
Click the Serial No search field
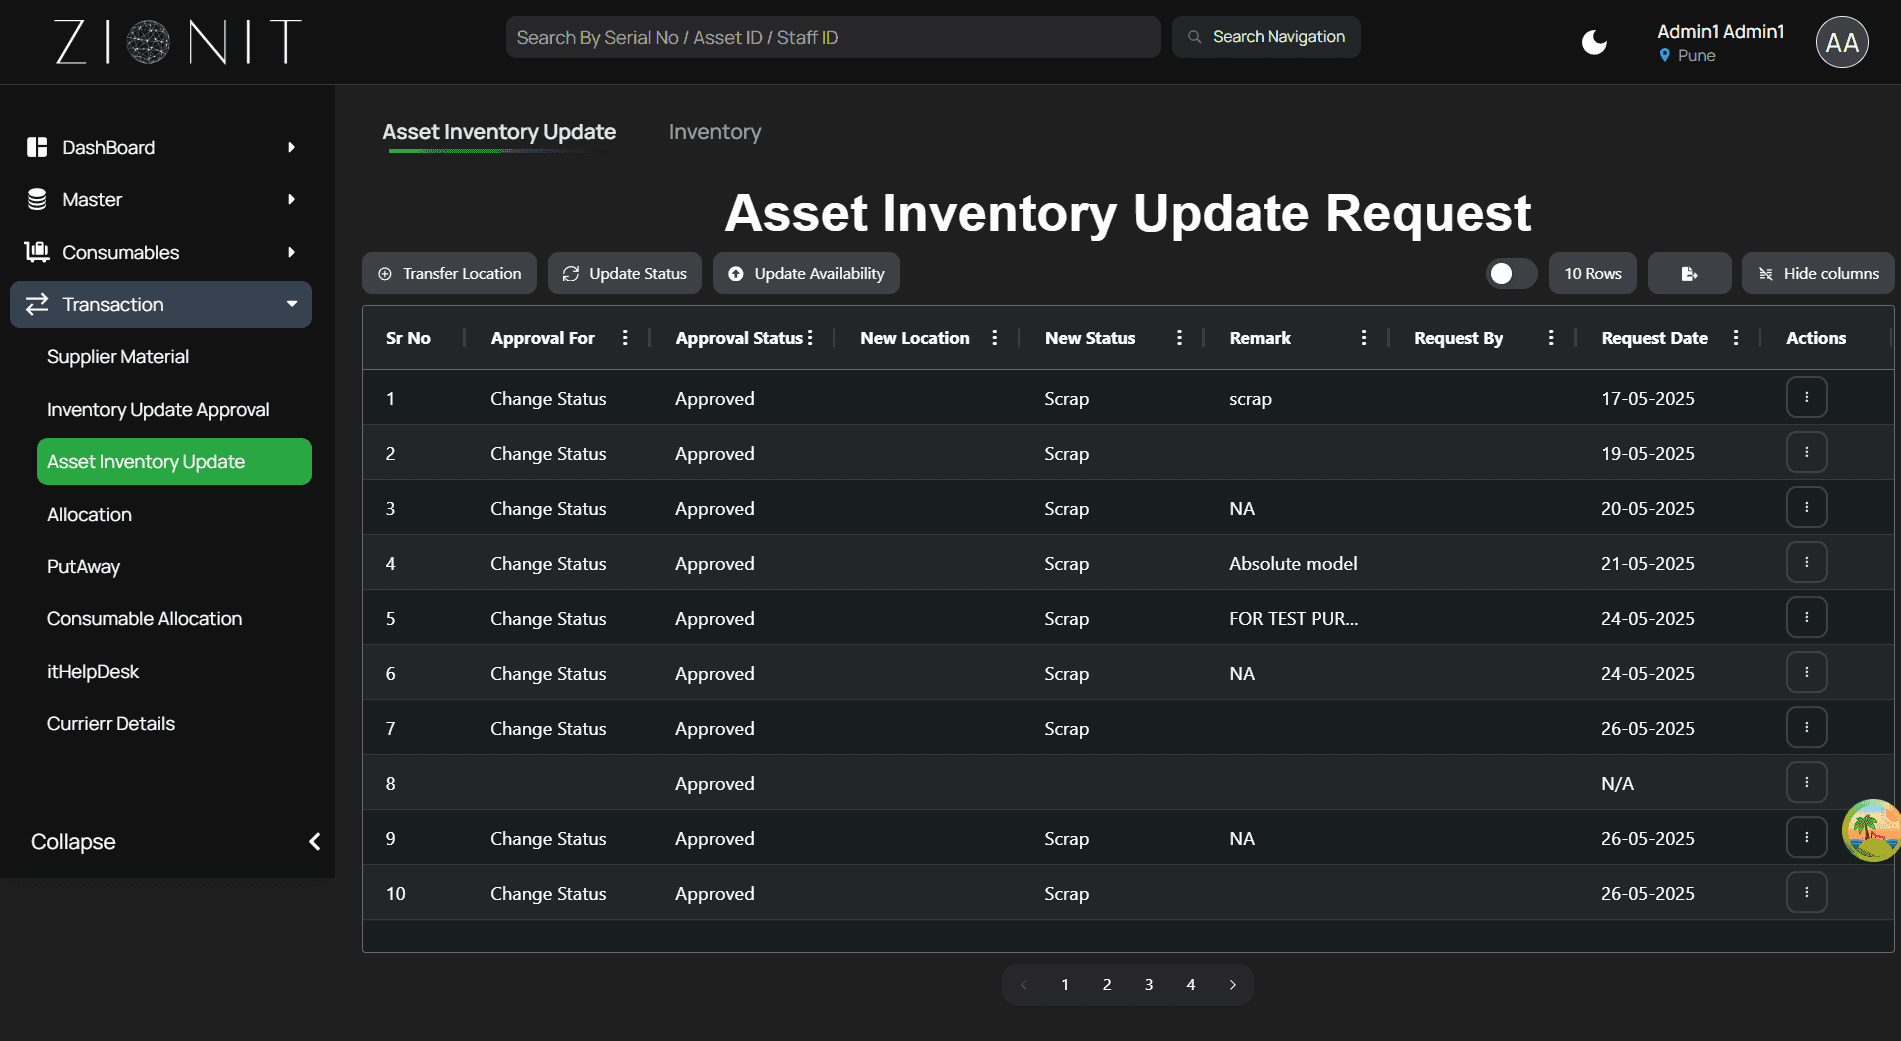[x=833, y=37]
